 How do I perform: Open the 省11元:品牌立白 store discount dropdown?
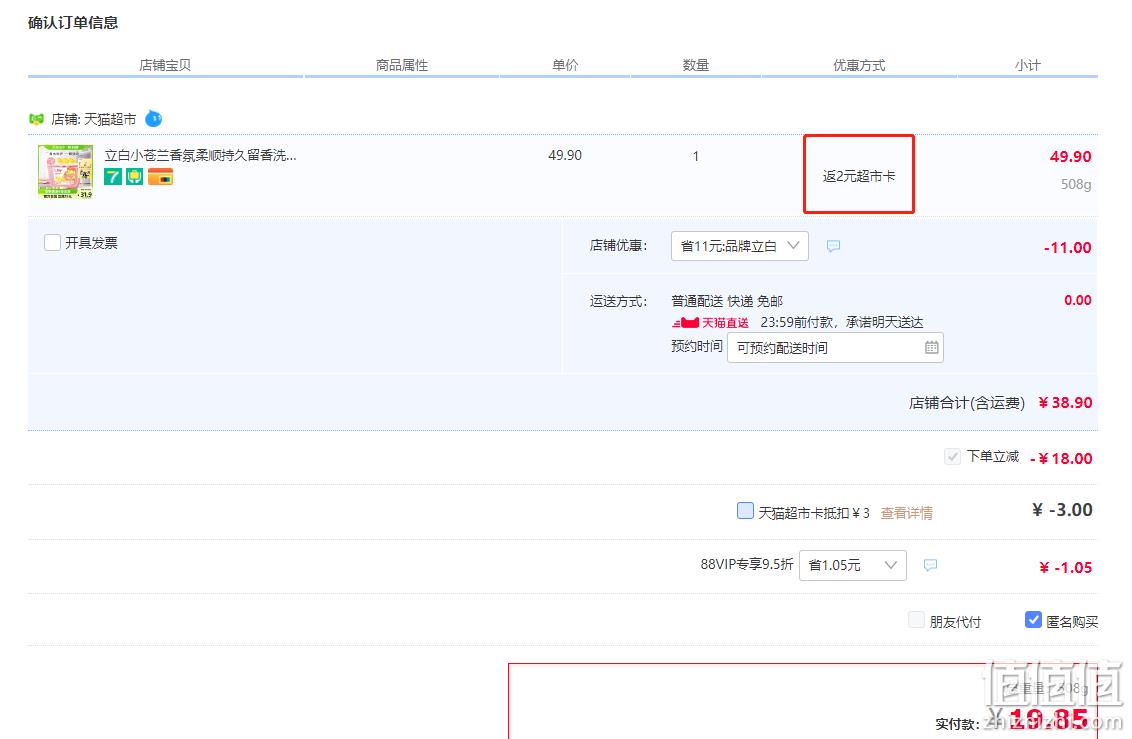click(x=739, y=246)
